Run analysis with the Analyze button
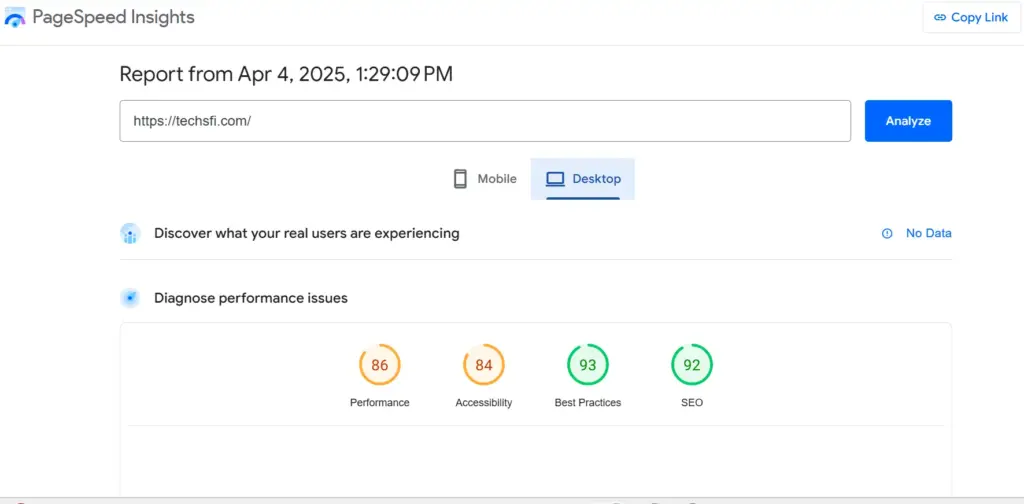This screenshot has width=1024, height=504. point(908,121)
